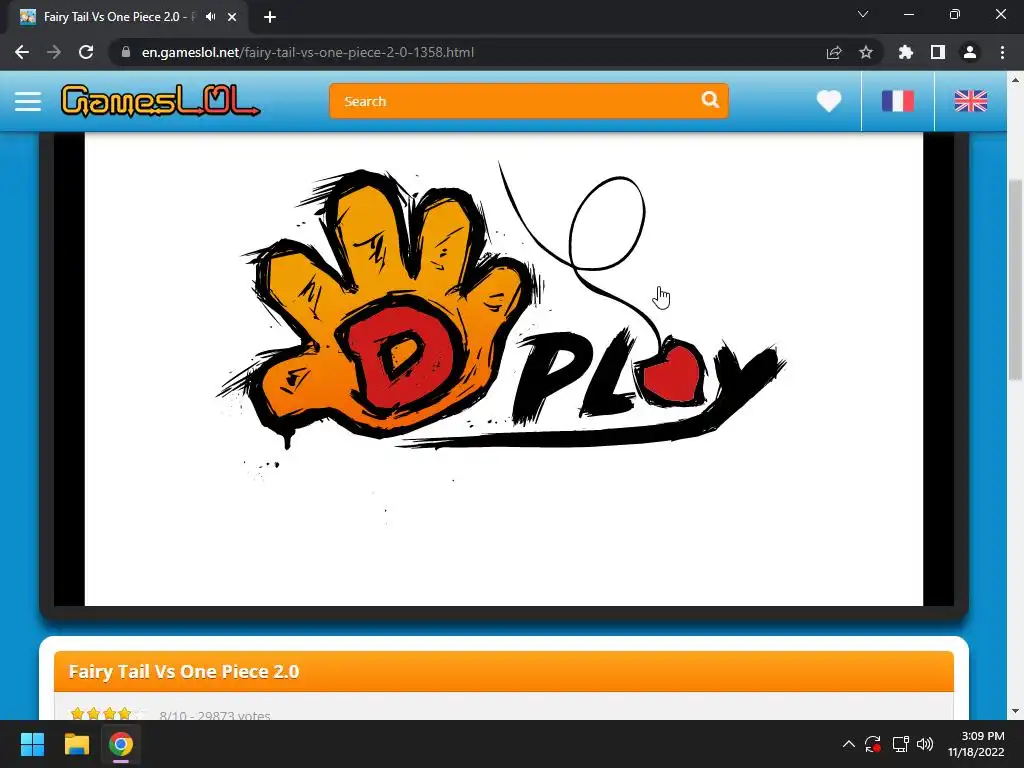
Task: Open favorites with the white heart icon
Action: click(x=829, y=101)
